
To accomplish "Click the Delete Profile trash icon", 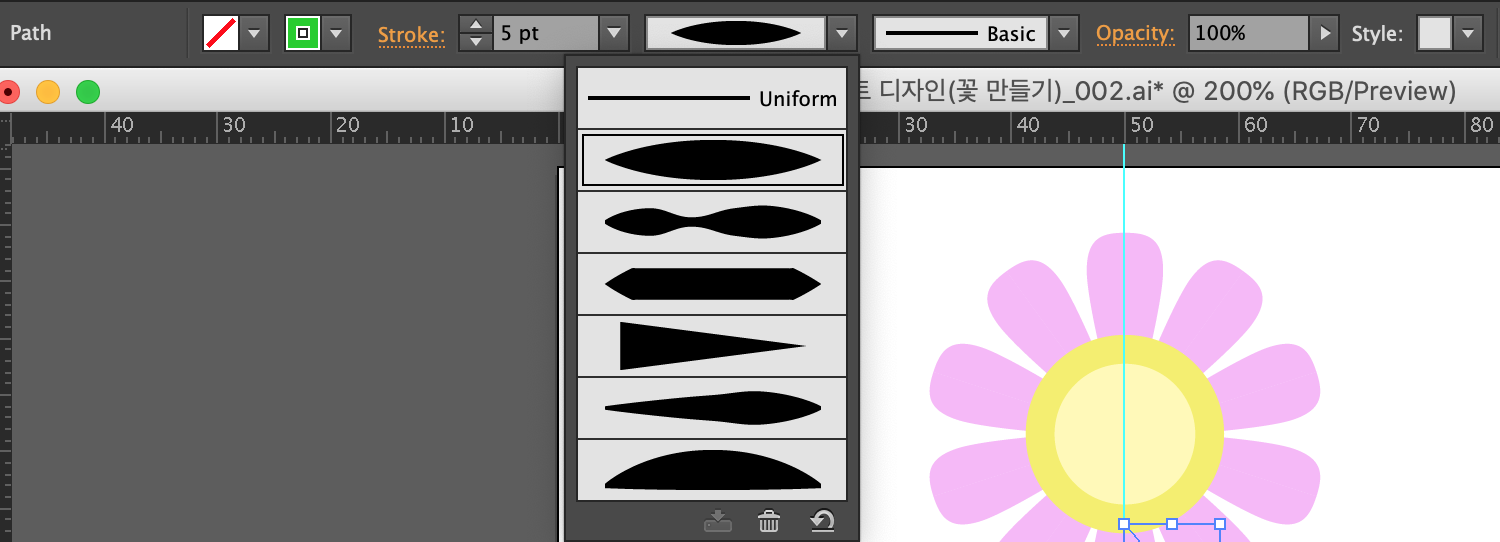I will 769,521.
